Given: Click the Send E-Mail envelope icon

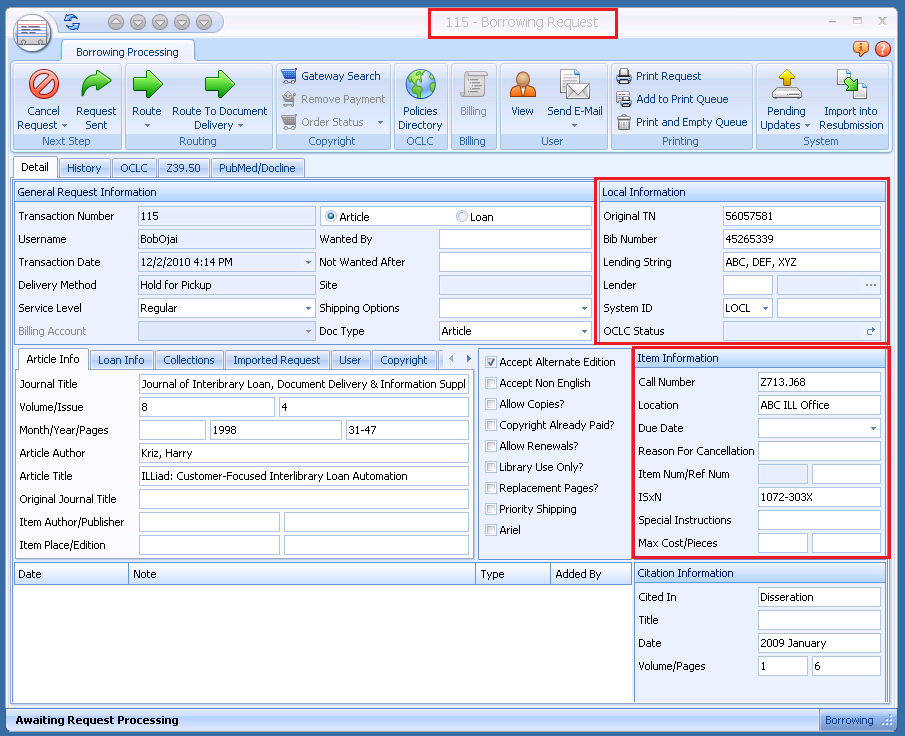Looking at the screenshot, I should [574, 85].
